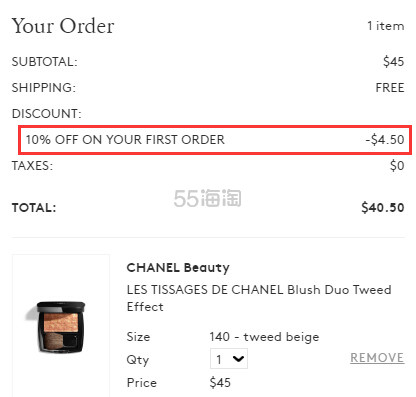Image resolution: width=416 pixels, height=397 pixels.
Task: Select the 140 - tweed beige size text
Action: 264,337
